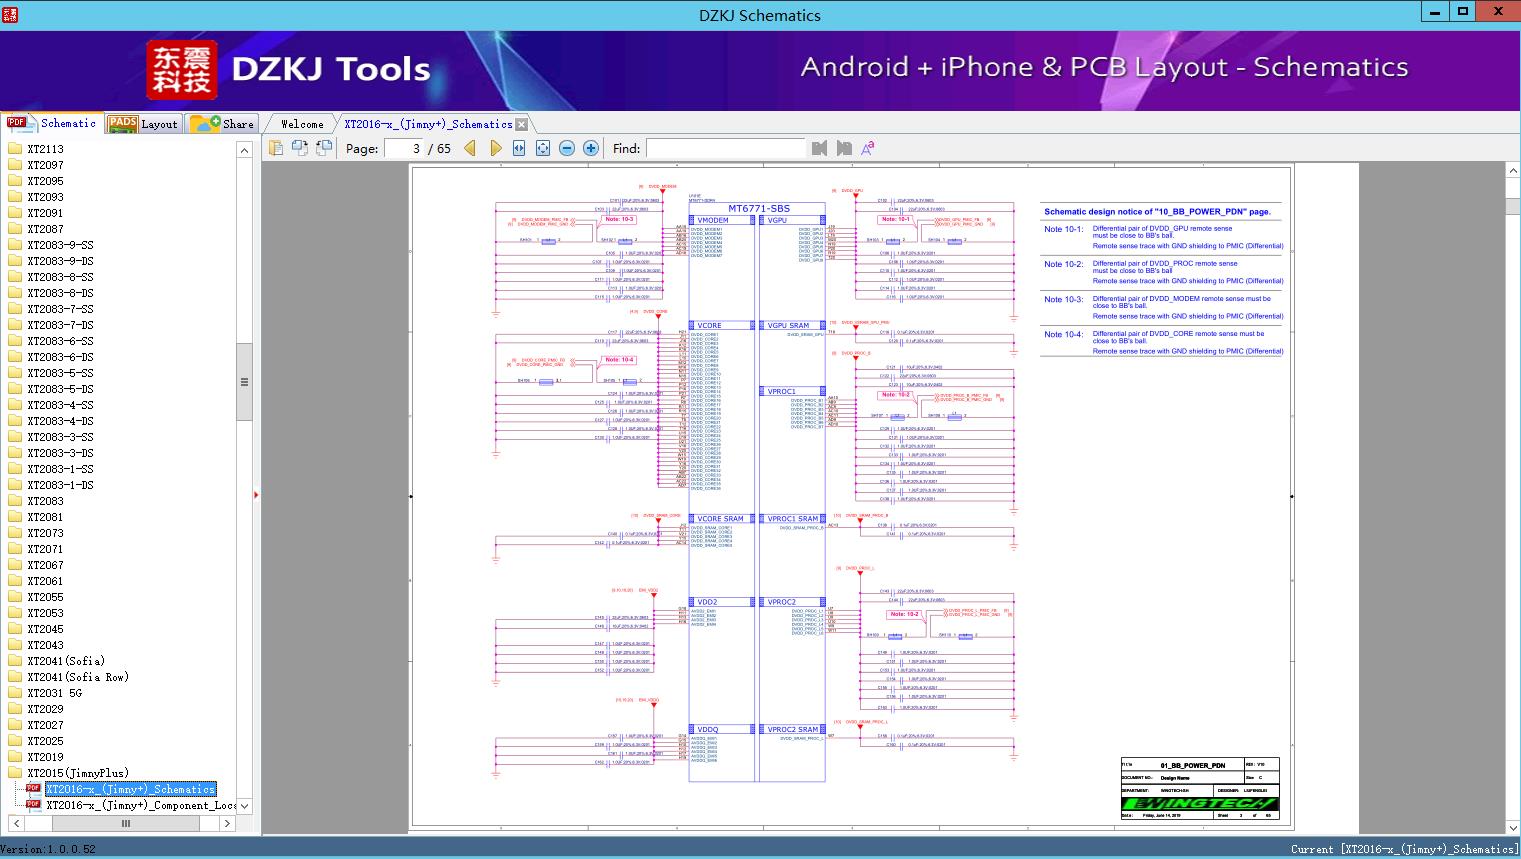This screenshot has width=1521, height=859.
Task: Open the XT2083-1-SS folder
Action: coord(51,469)
